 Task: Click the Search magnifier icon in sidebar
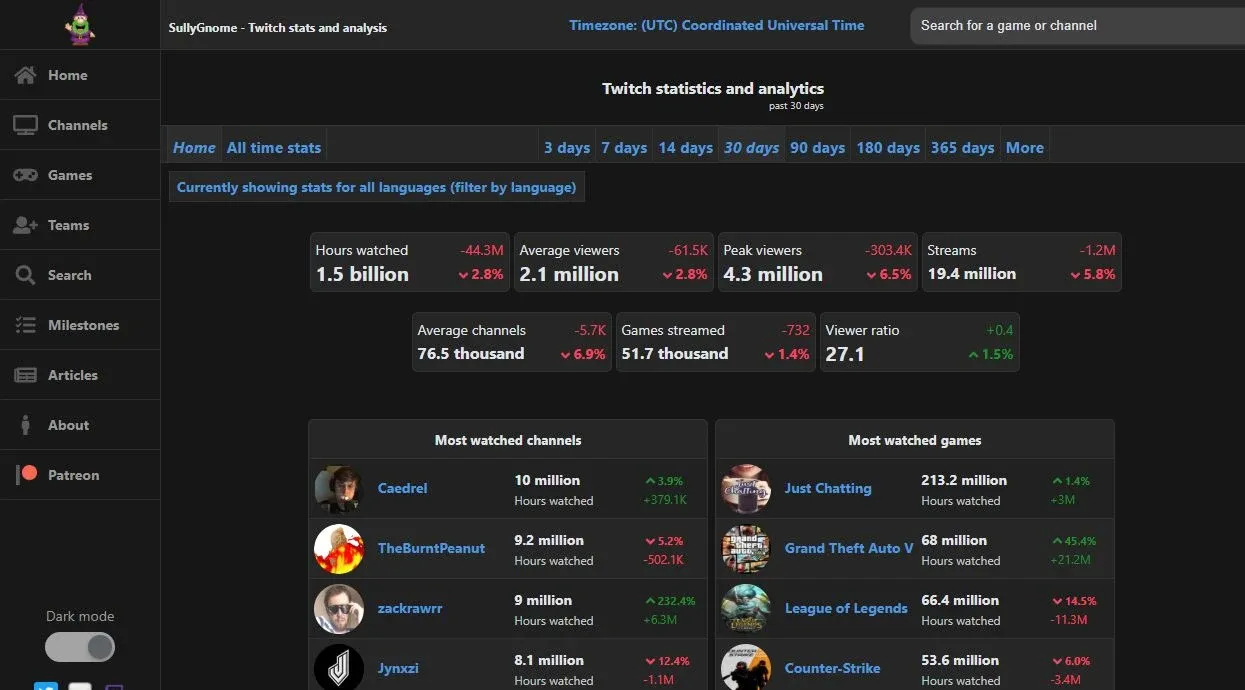click(x=25, y=275)
